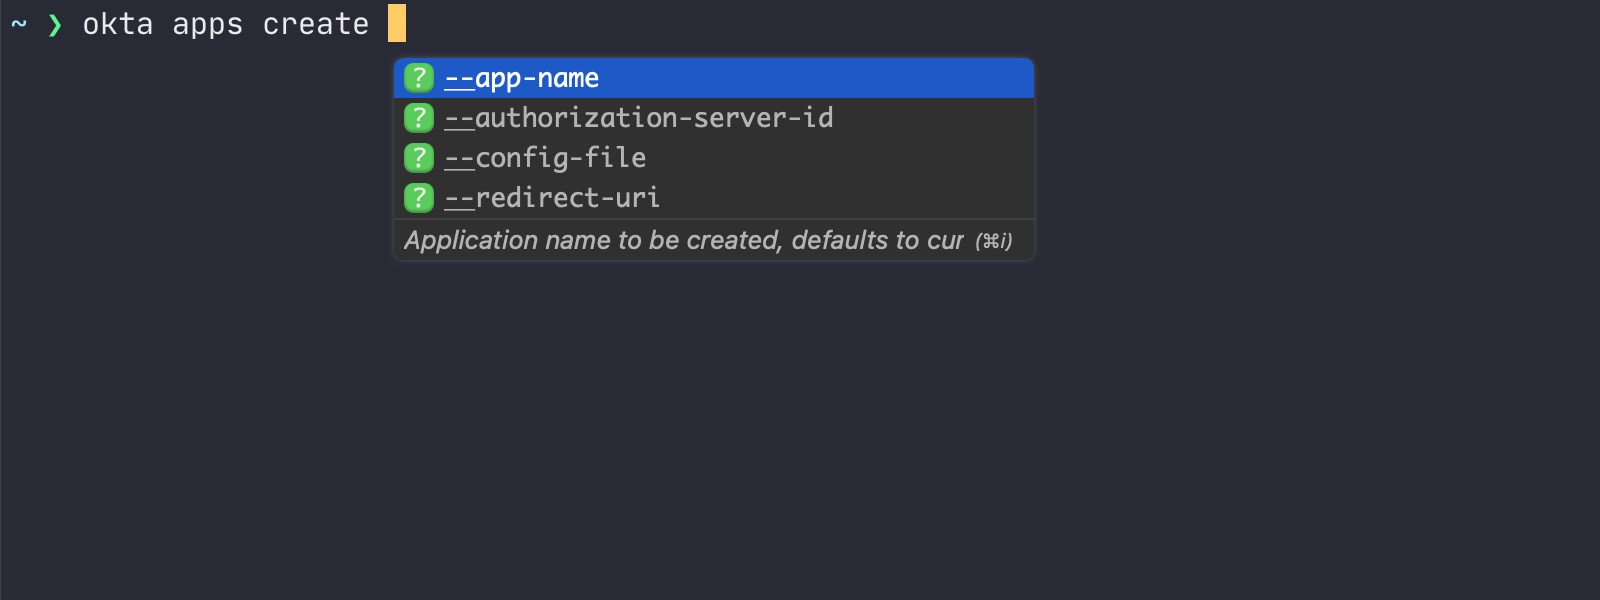Click the command word okta in the prompt
The width and height of the screenshot is (1600, 600).
120,23
